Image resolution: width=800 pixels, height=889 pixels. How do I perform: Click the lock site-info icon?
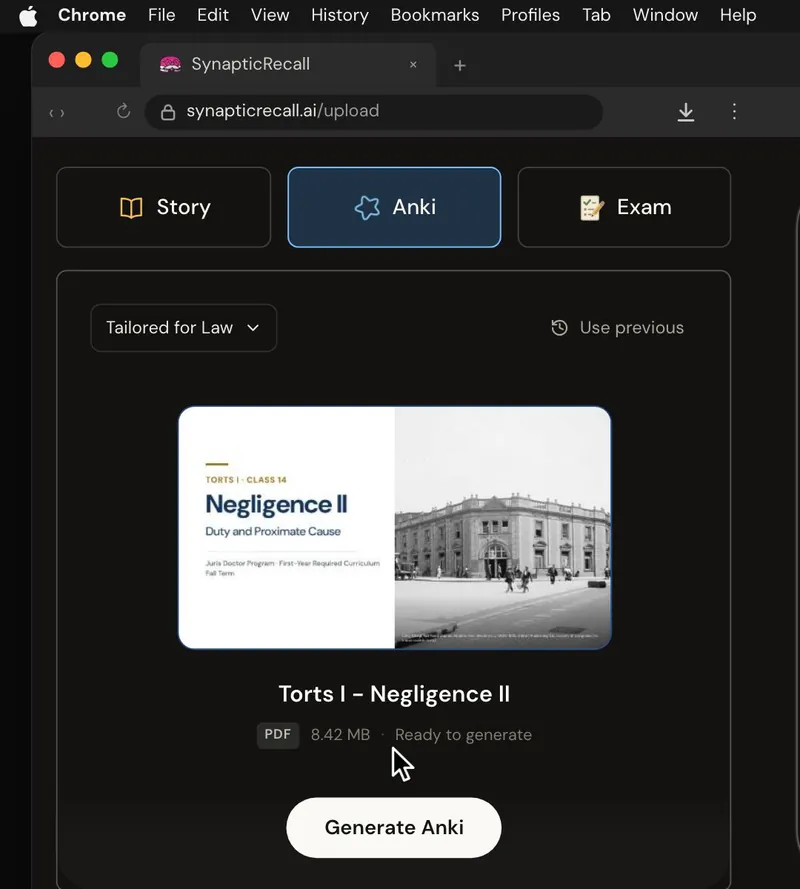pos(168,112)
